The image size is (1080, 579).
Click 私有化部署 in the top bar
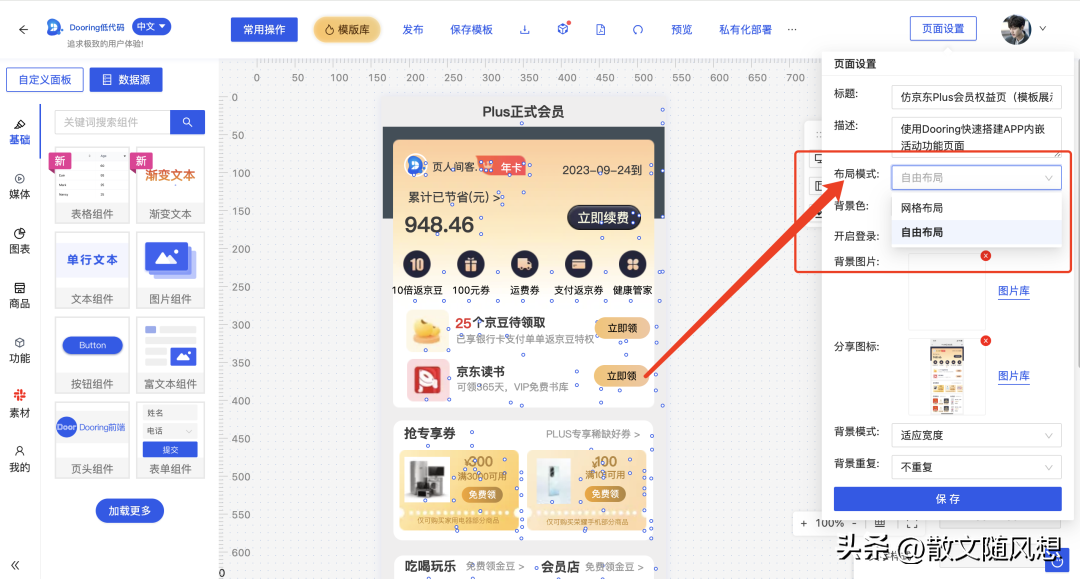click(x=745, y=30)
